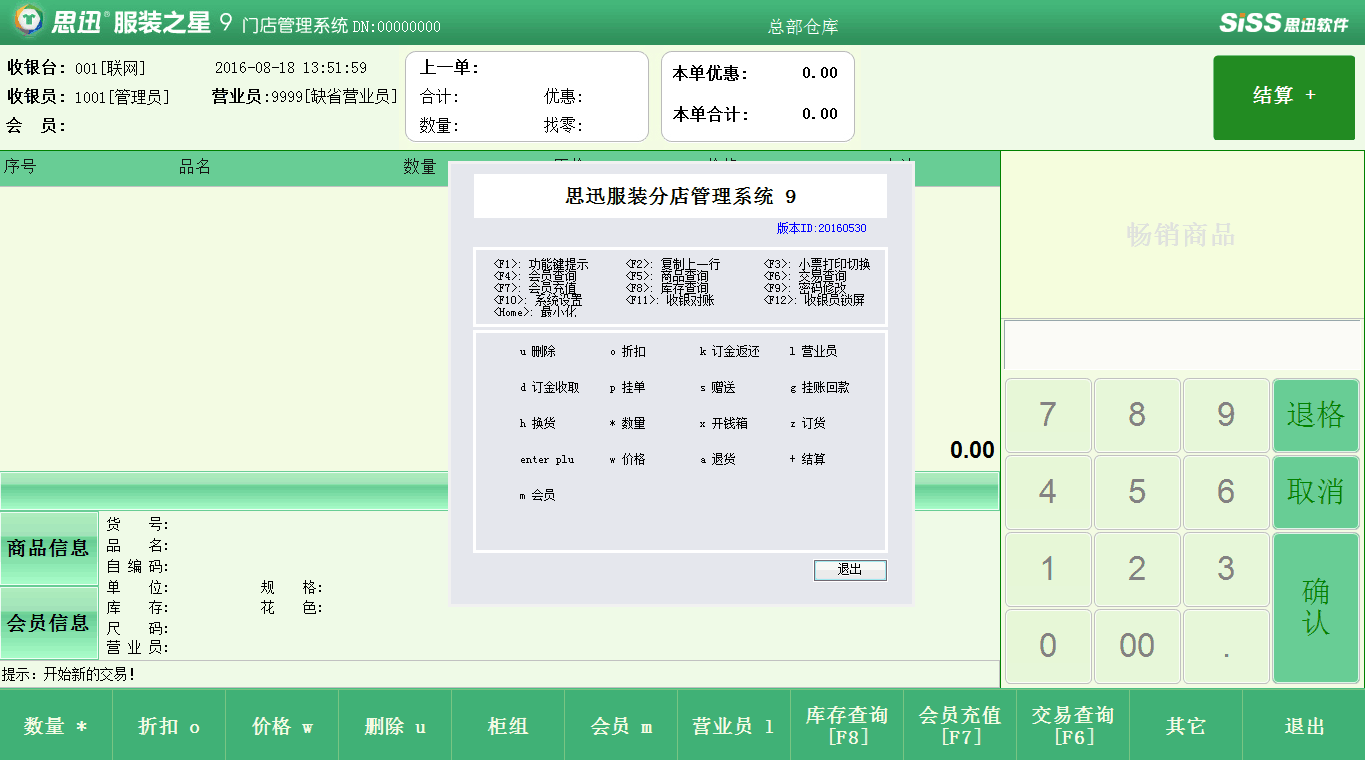The width and height of the screenshot is (1365, 760).
Task: Click the 总部仓库 title text
Action: coord(803,27)
